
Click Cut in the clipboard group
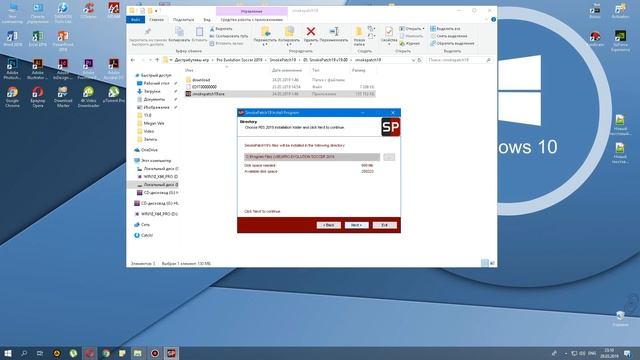click(x=221, y=29)
